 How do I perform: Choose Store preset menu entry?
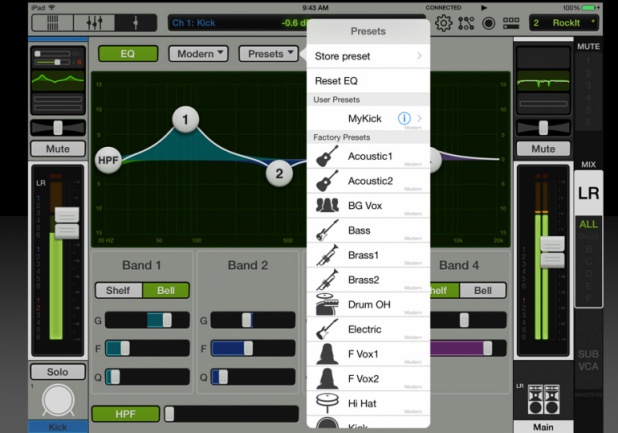click(x=368, y=56)
